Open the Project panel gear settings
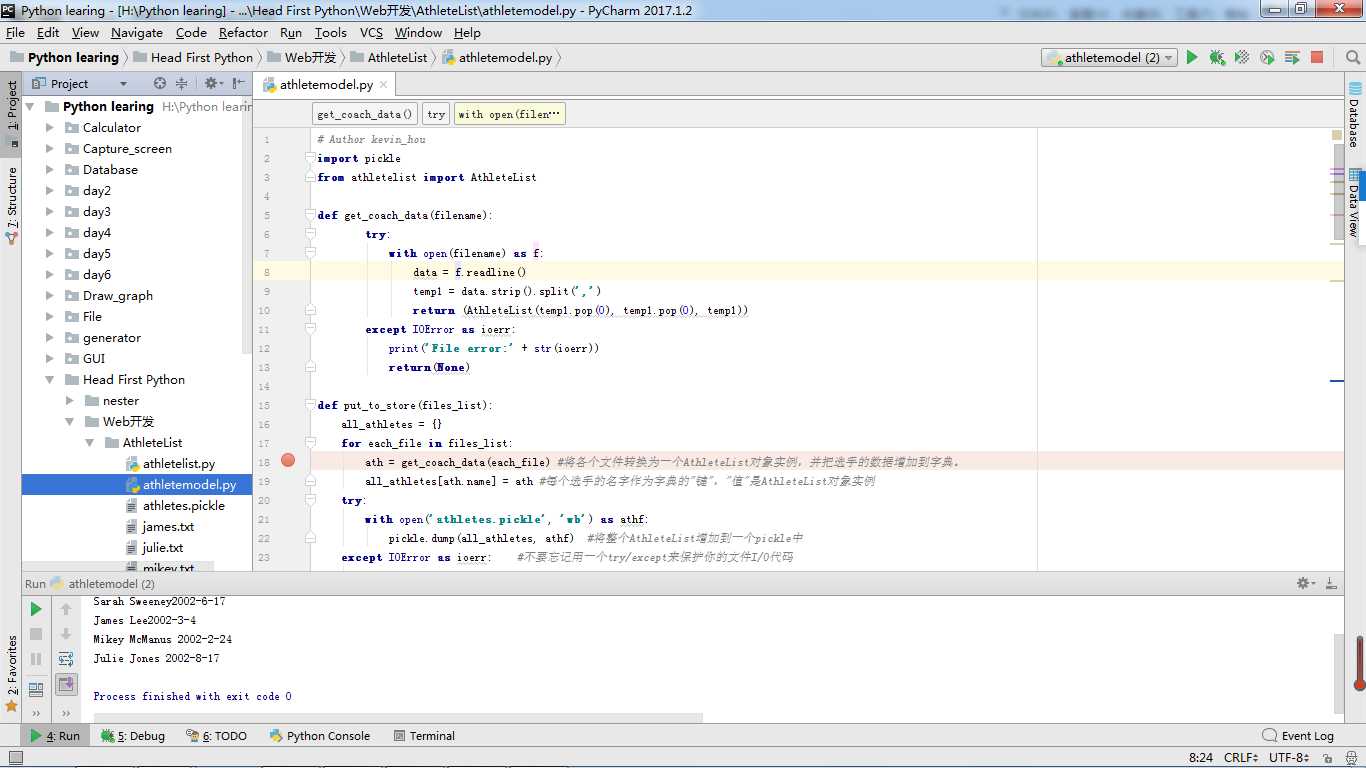The width and height of the screenshot is (1366, 768). click(212, 84)
